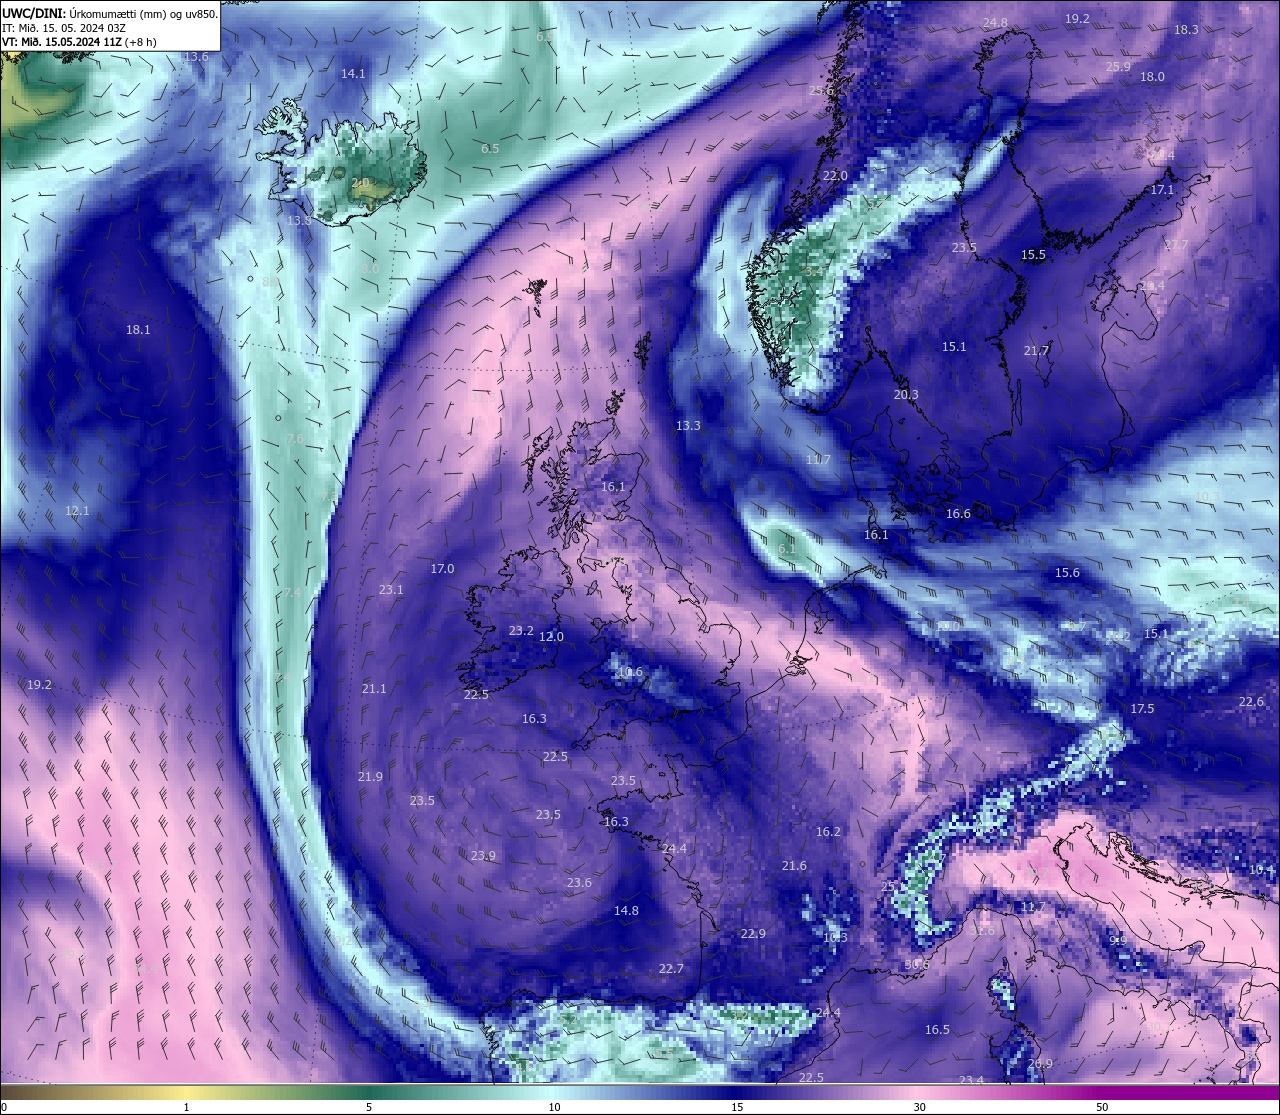1280x1115 pixels.
Task: Click the 23.2 value over Ireland
Action: [521, 631]
